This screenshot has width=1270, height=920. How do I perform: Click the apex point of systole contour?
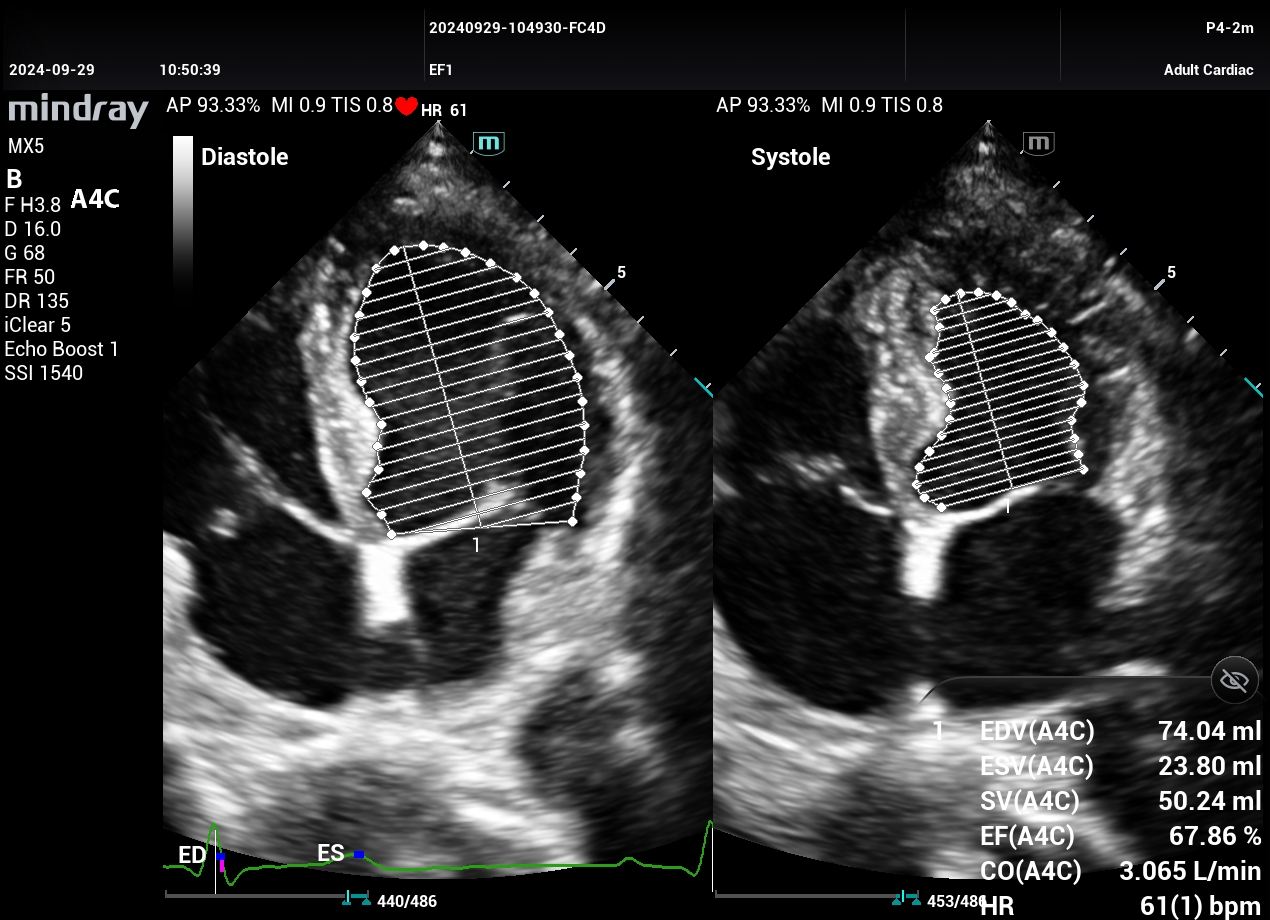click(x=962, y=294)
